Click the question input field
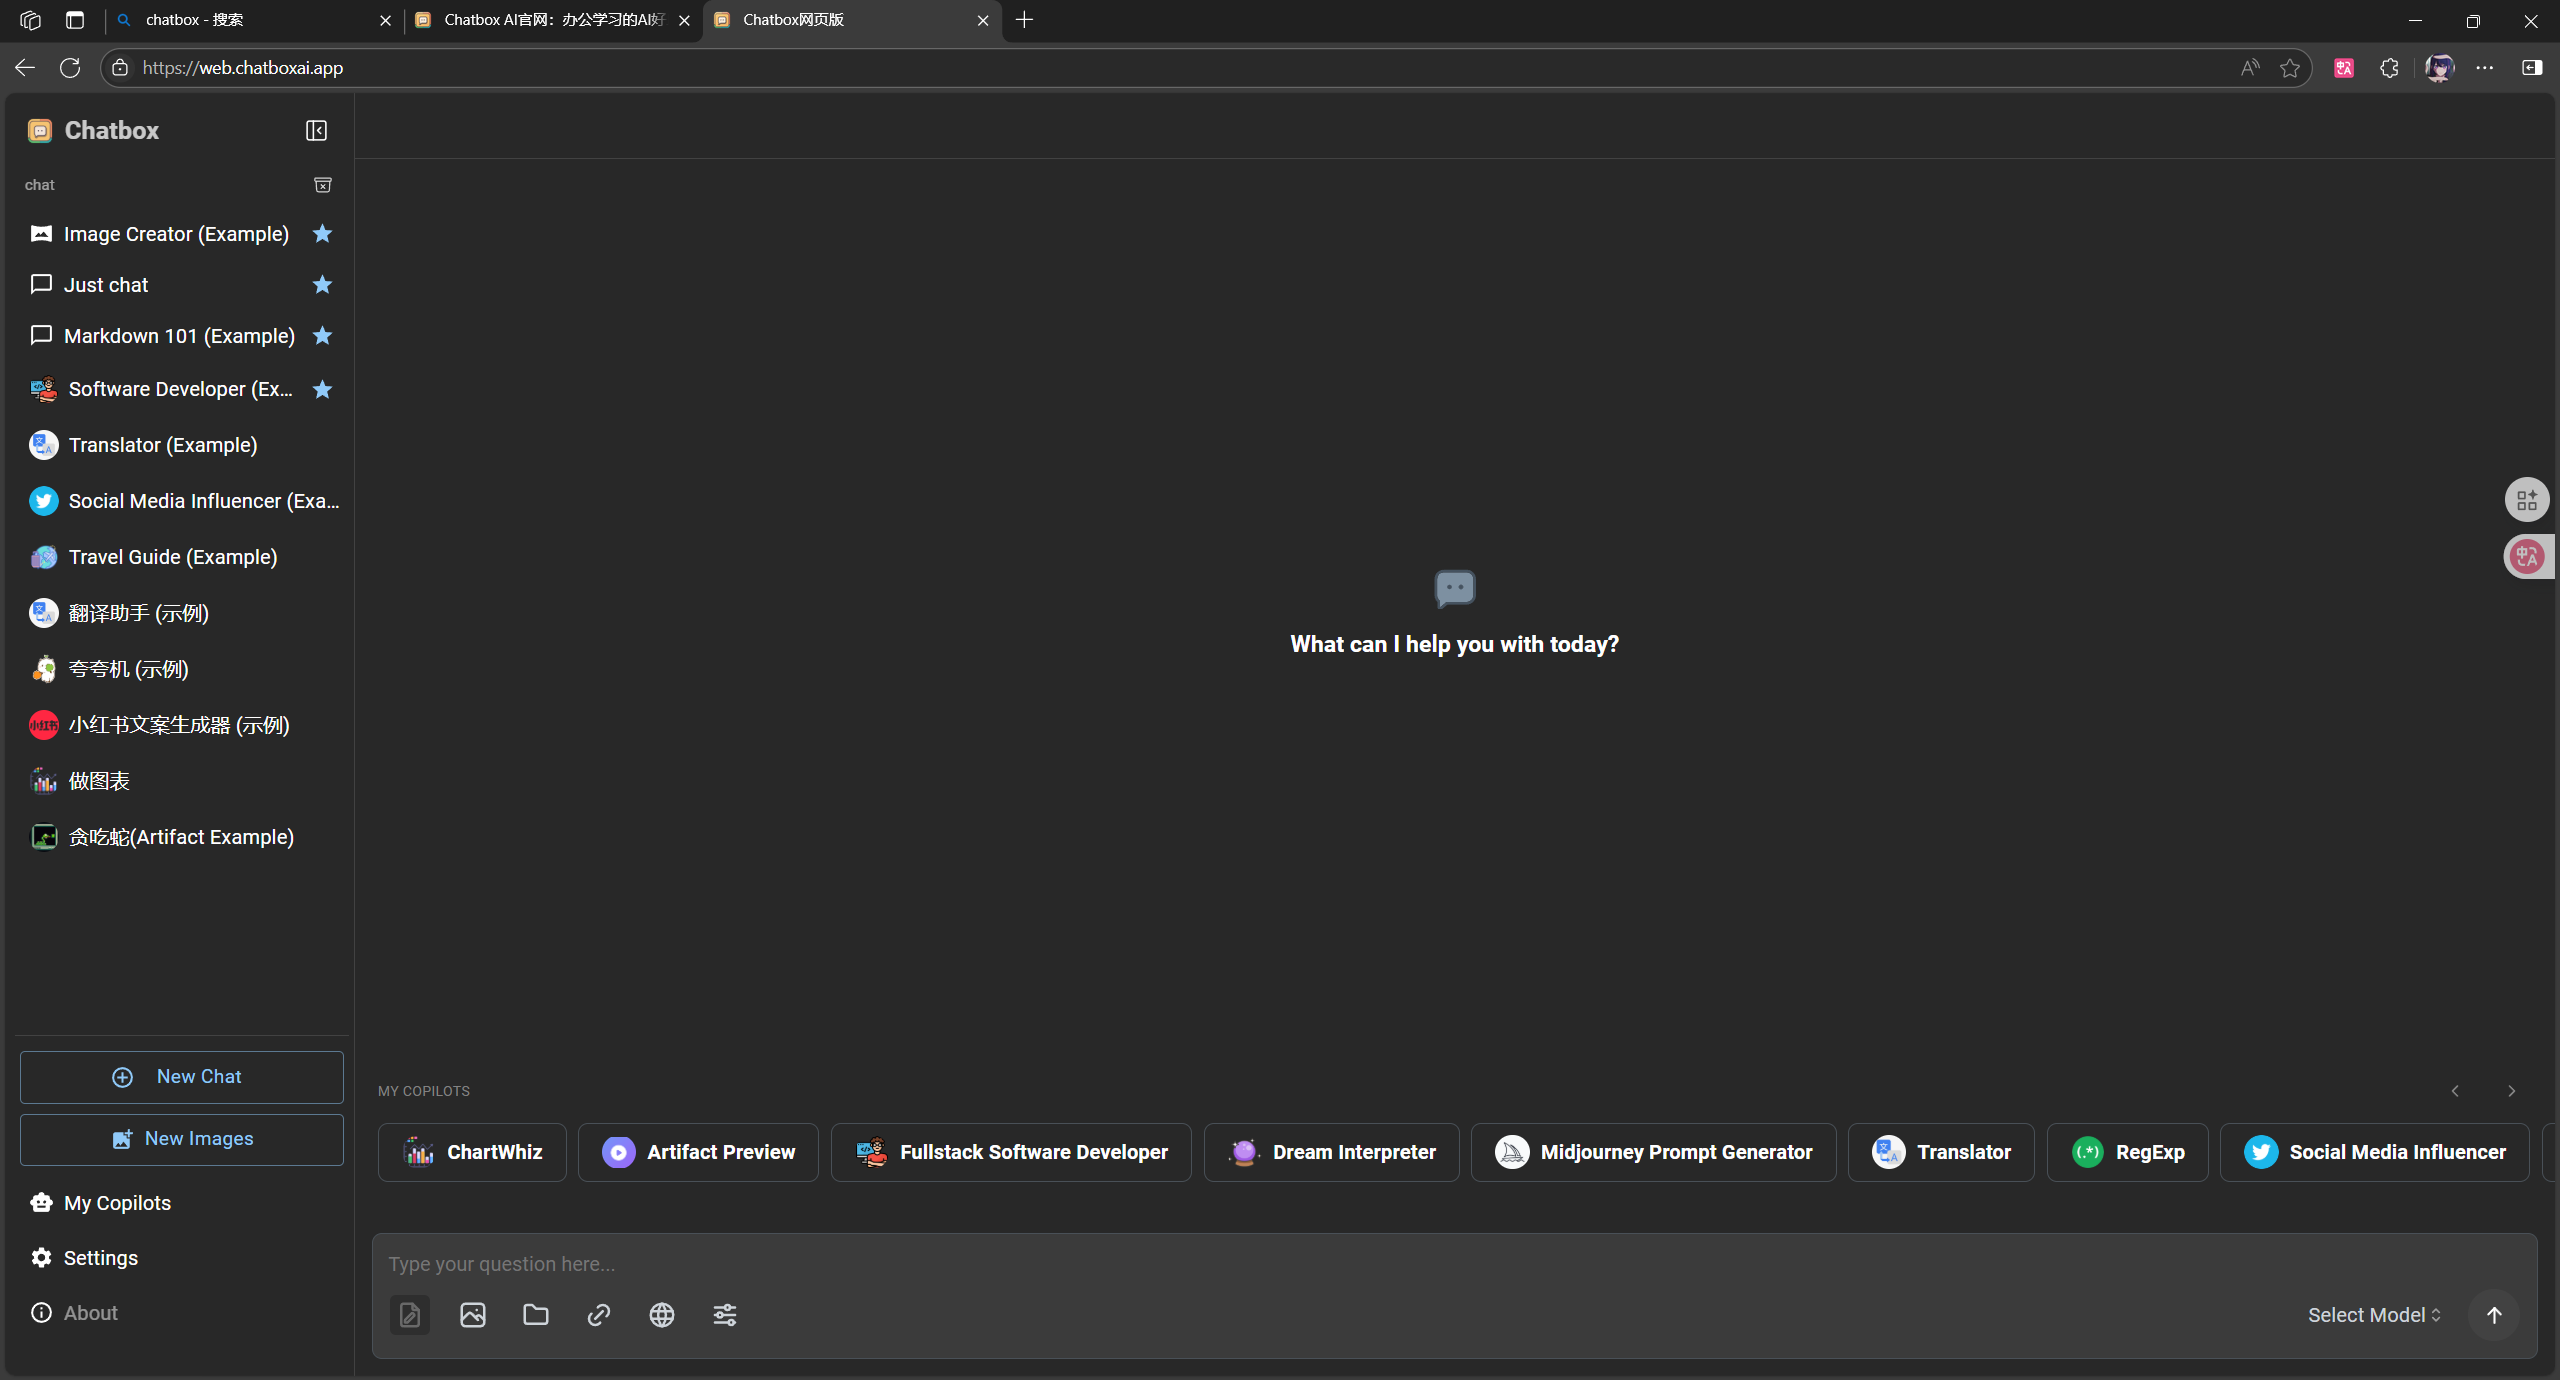 1454,1264
